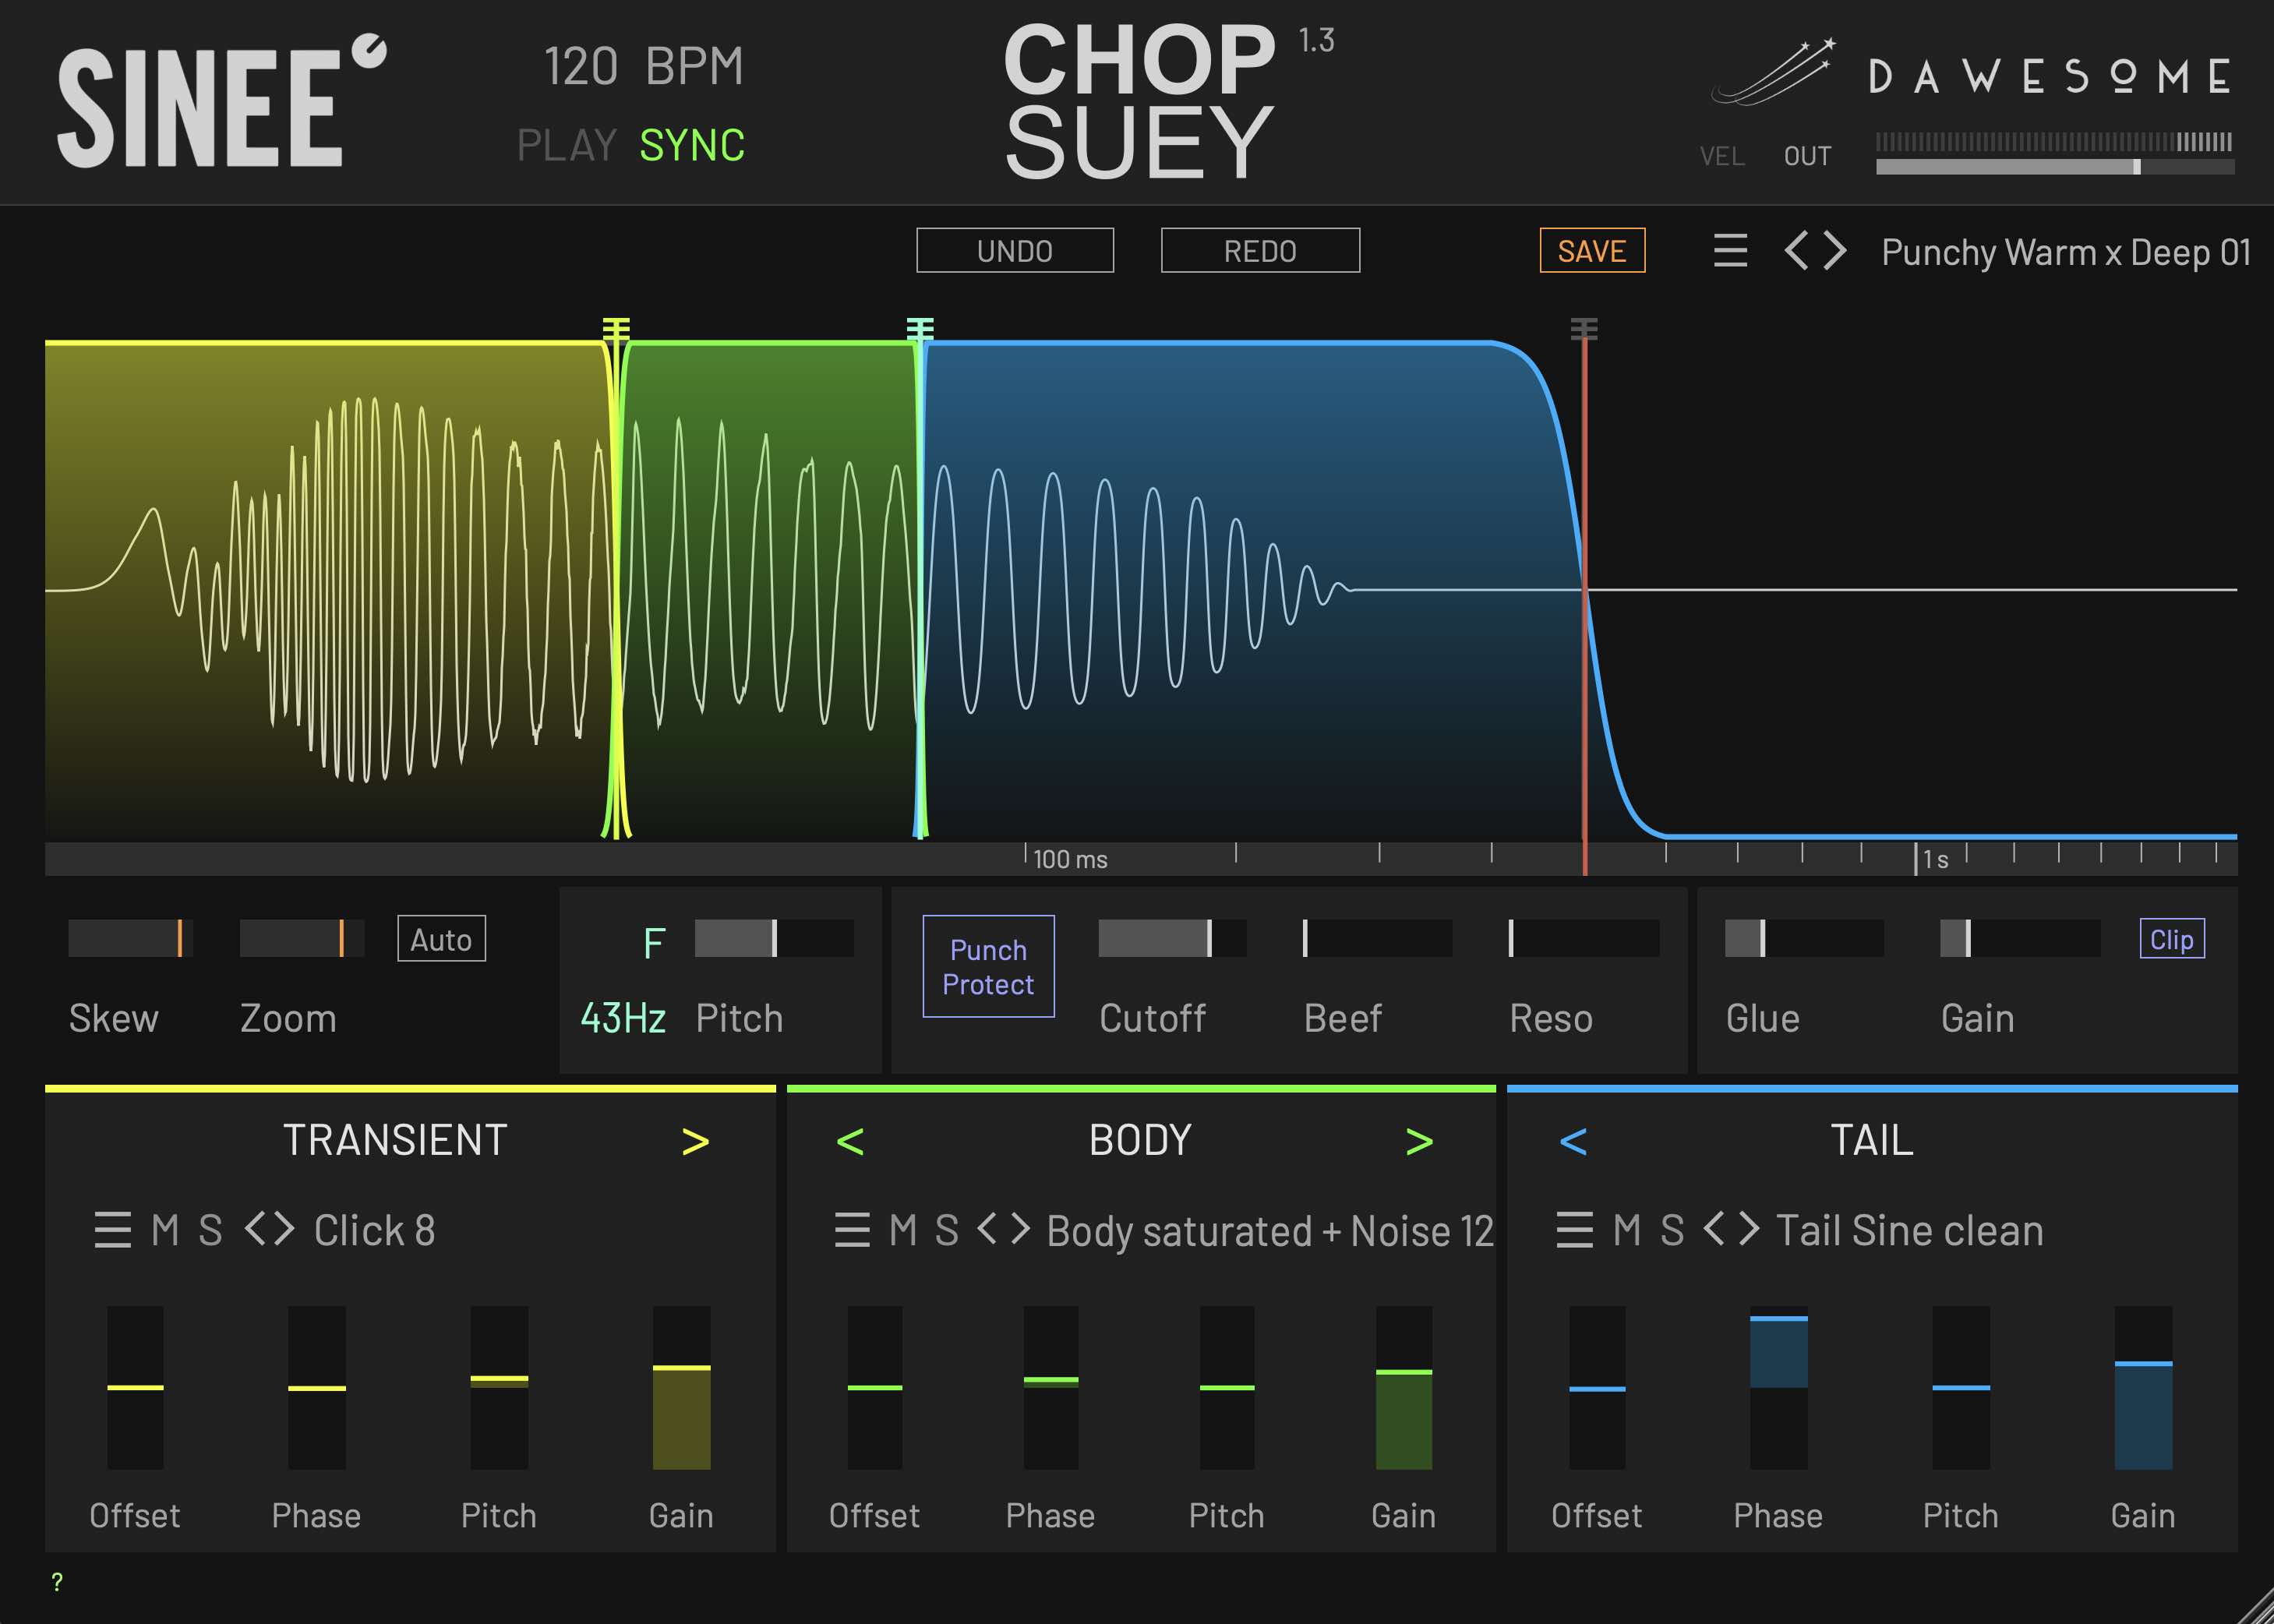The height and width of the screenshot is (1624, 2274).
Task: Click the REDO button
Action: pyautogui.click(x=1260, y=250)
